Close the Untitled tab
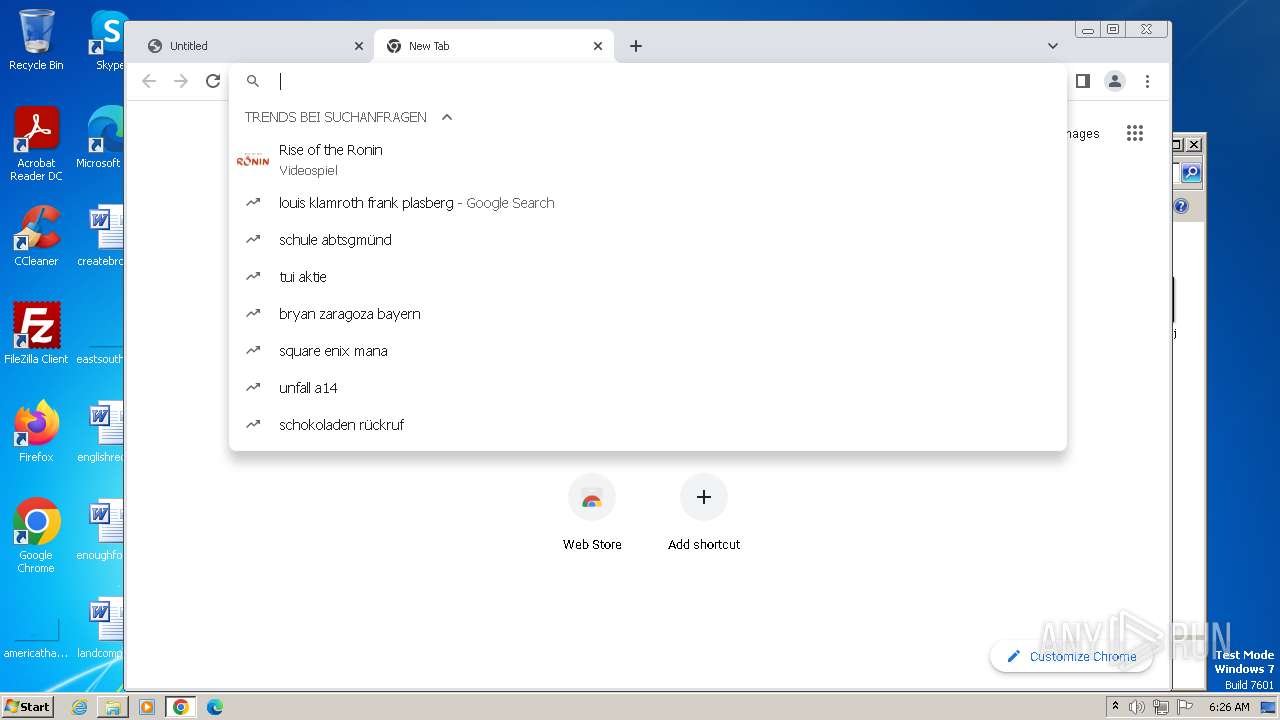Viewport: 1280px width, 720px height. [359, 46]
